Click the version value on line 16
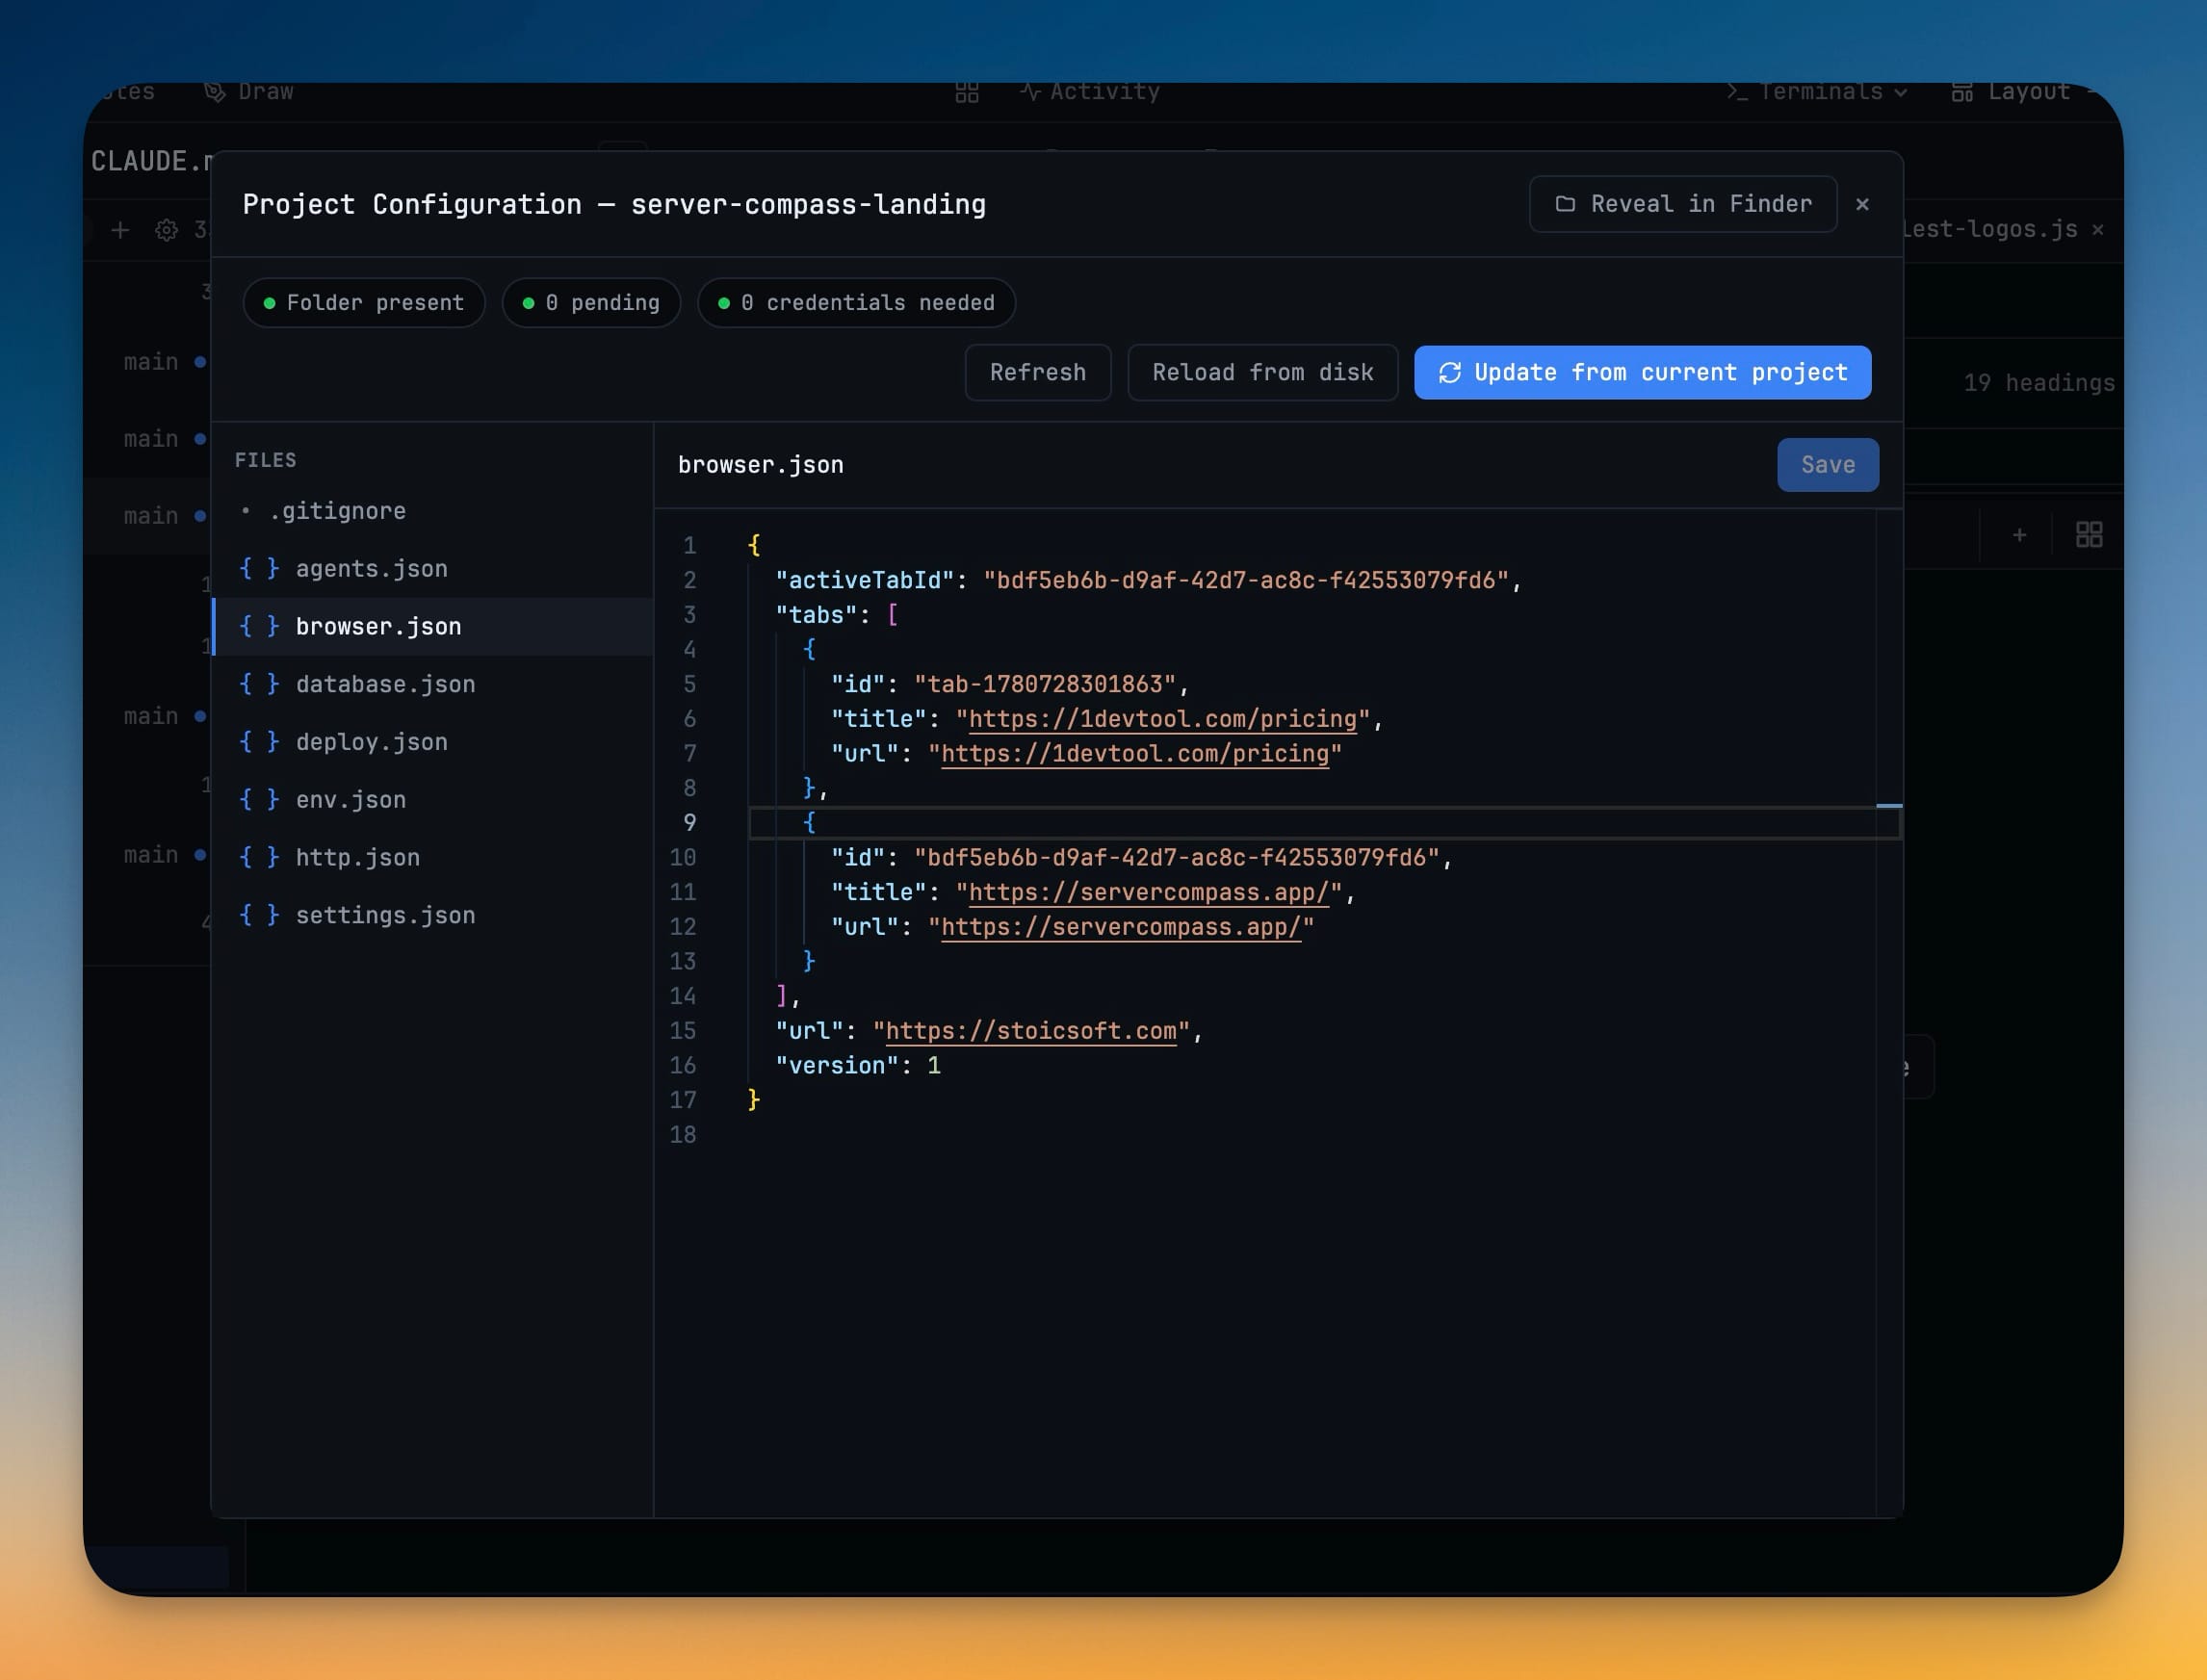The height and width of the screenshot is (1680, 2207). (x=934, y=1066)
